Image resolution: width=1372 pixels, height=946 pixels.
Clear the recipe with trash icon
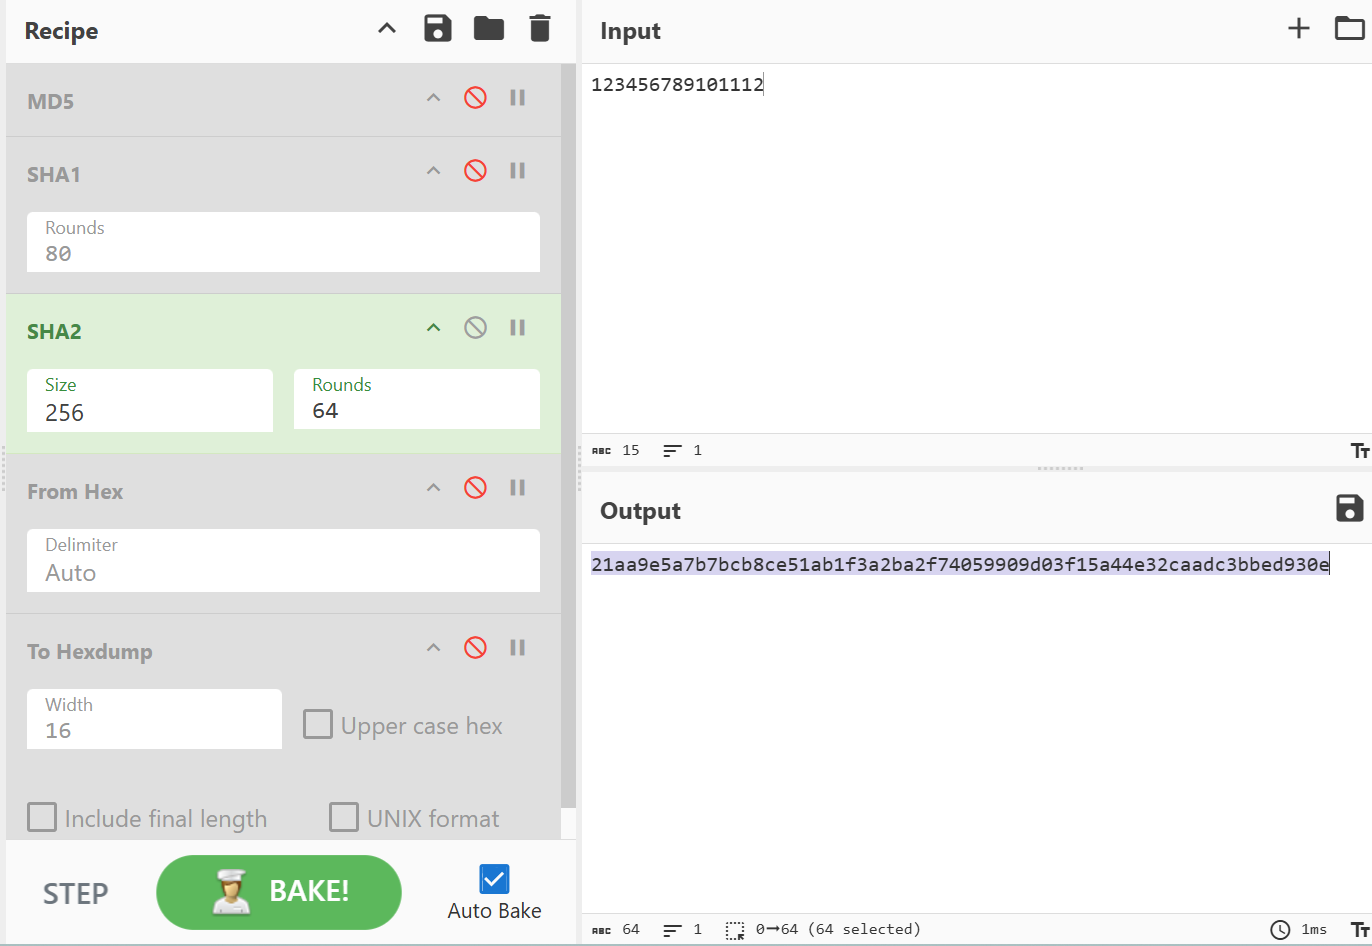[540, 28]
